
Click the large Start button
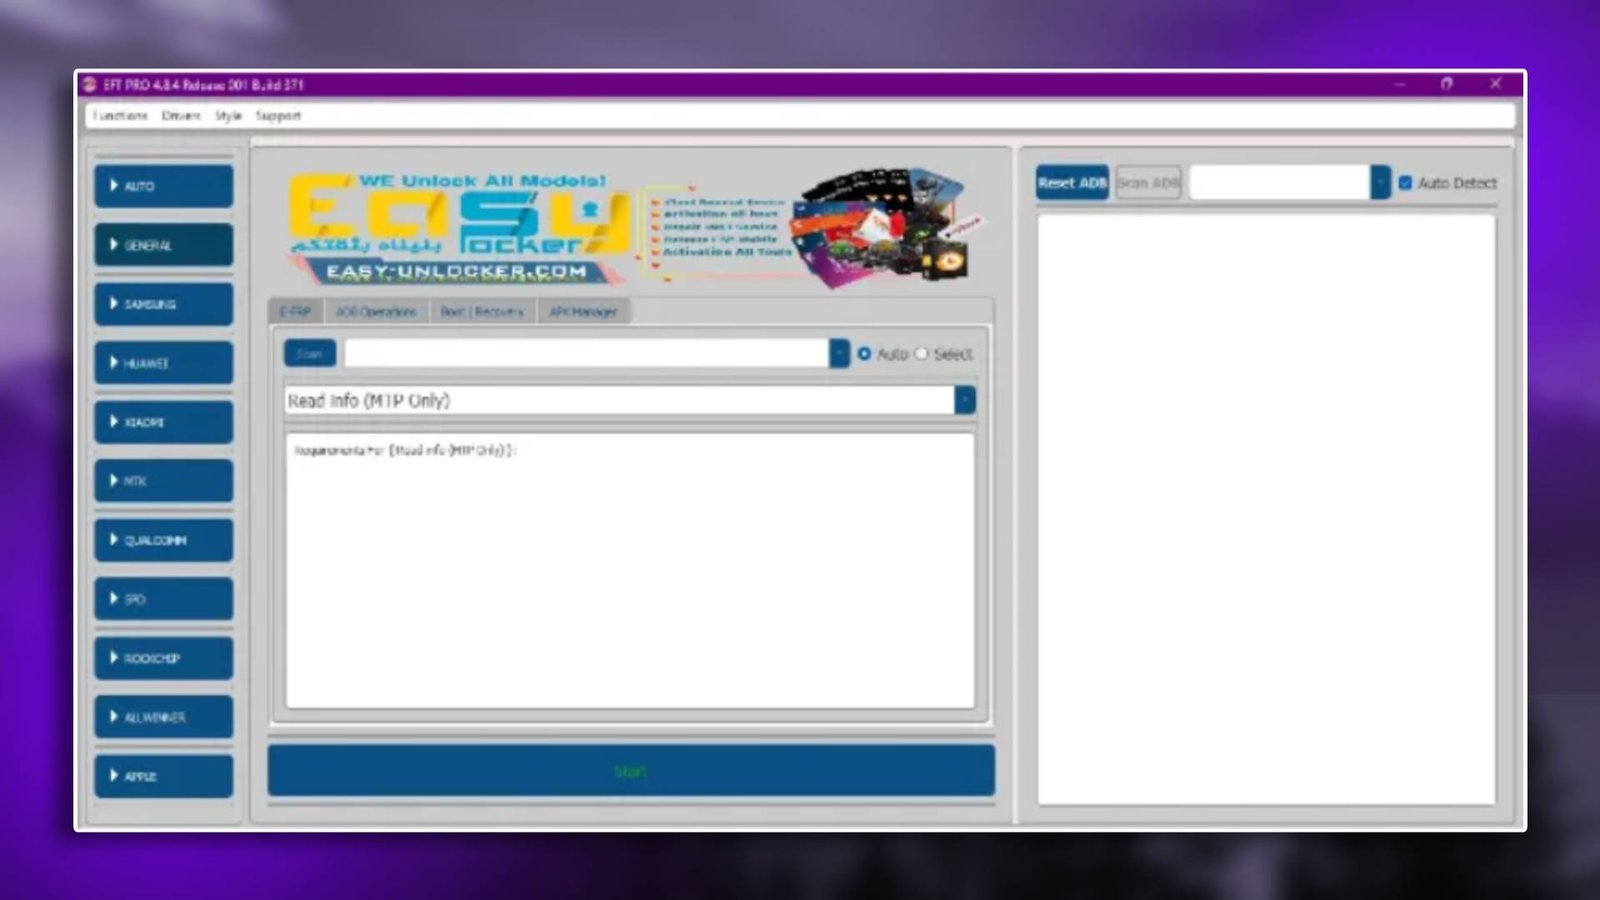tap(630, 771)
